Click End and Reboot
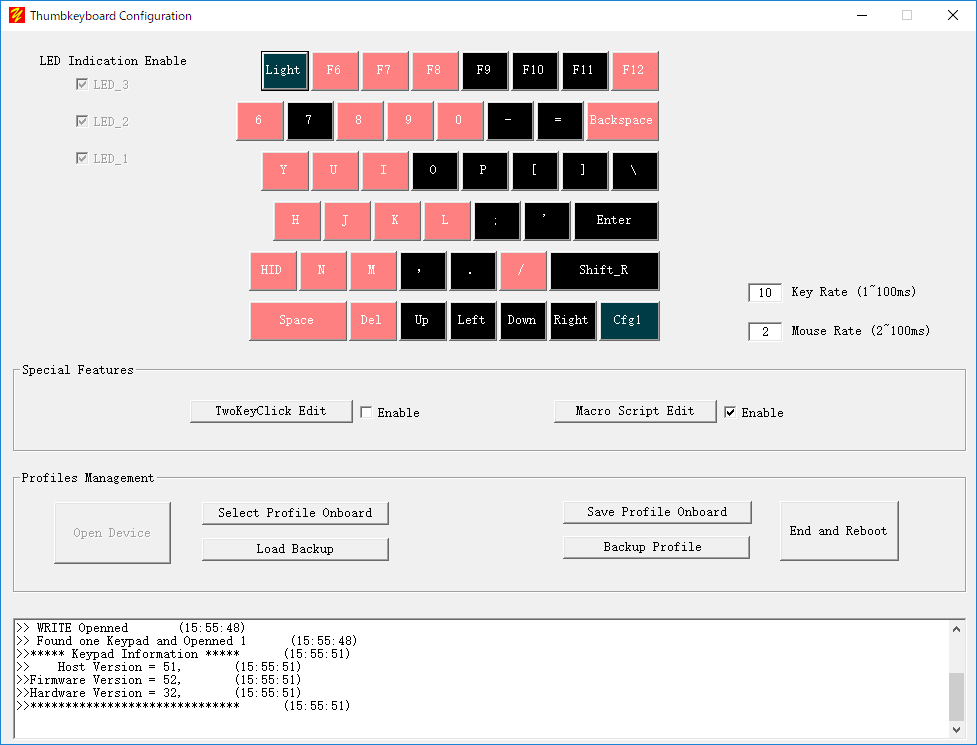 (x=839, y=531)
